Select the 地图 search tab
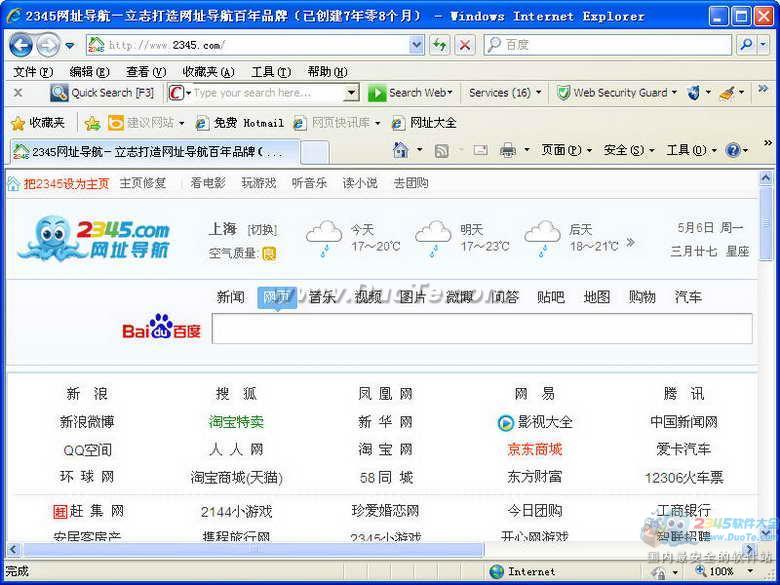The image size is (780, 585). 596,297
